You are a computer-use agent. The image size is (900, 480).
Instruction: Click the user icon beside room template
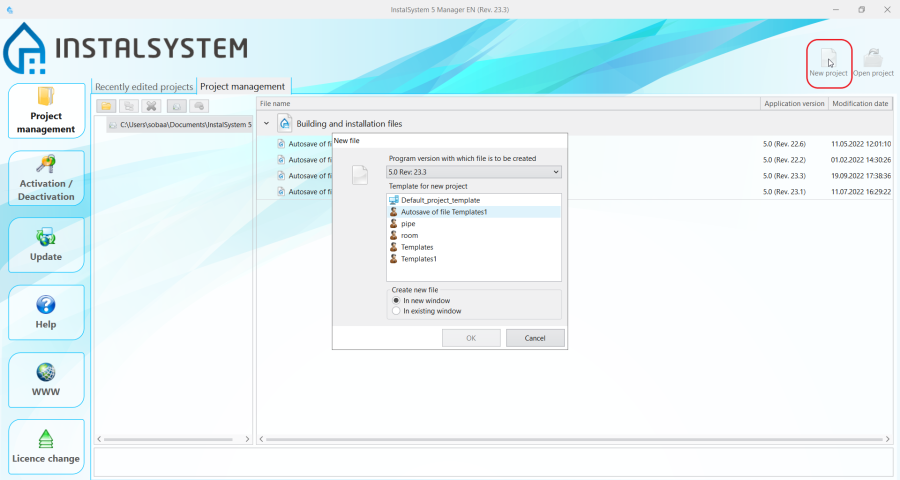tap(394, 235)
